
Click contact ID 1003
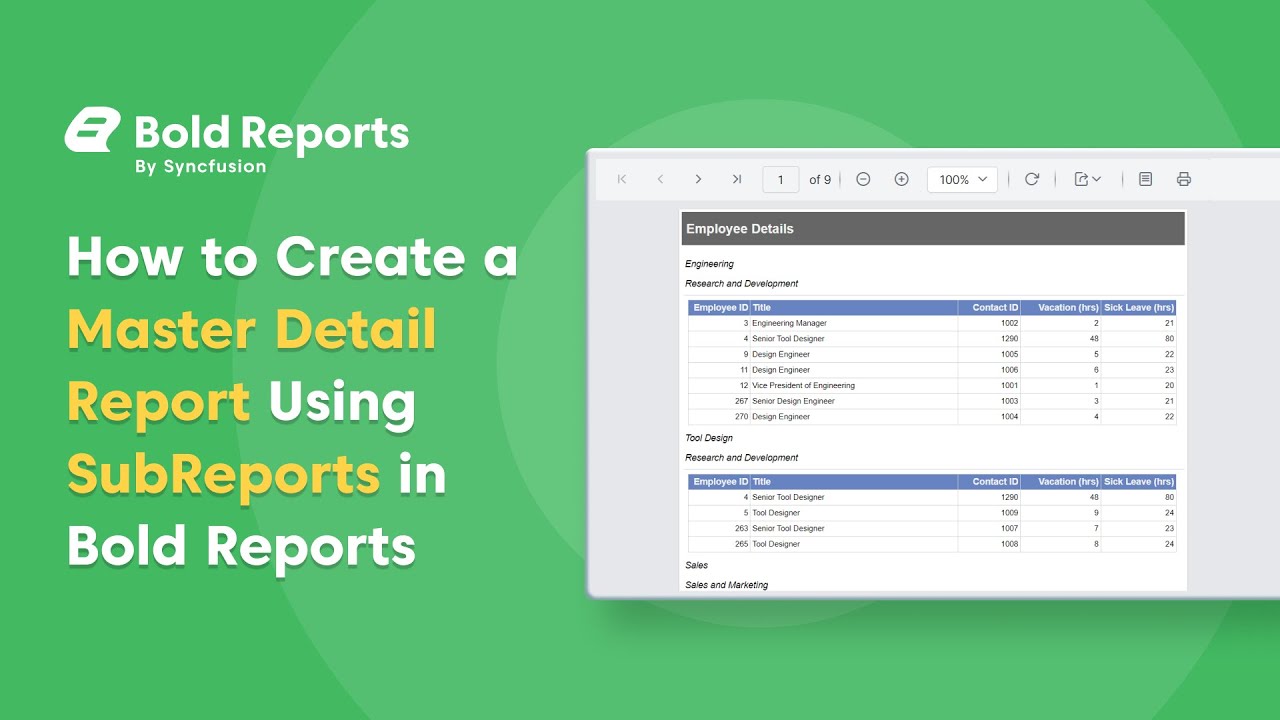tap(1009, 401)
